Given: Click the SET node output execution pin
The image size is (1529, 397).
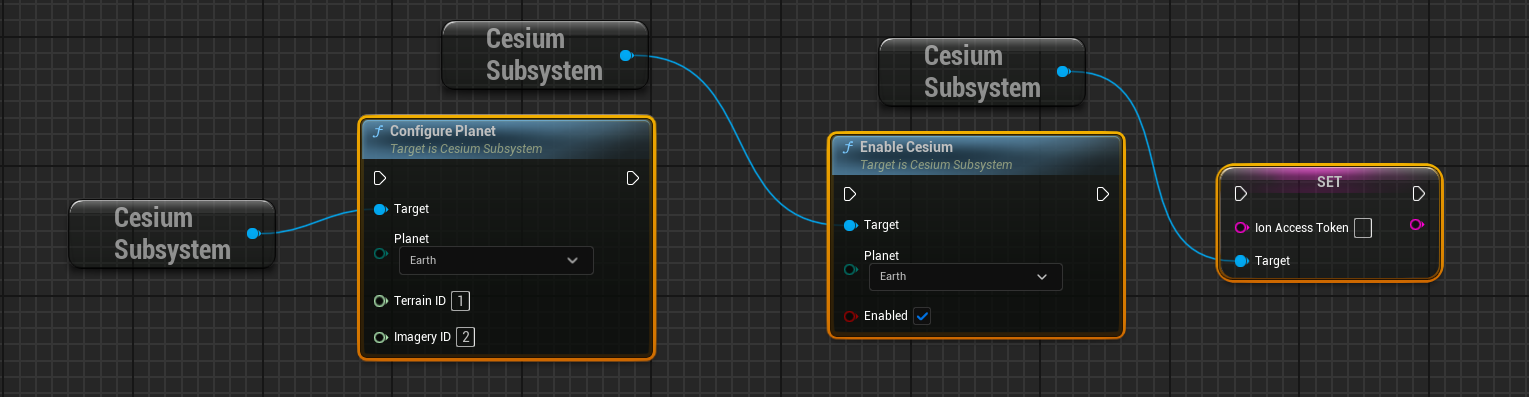Looking at the screenshot, I should coord(1419,193).
